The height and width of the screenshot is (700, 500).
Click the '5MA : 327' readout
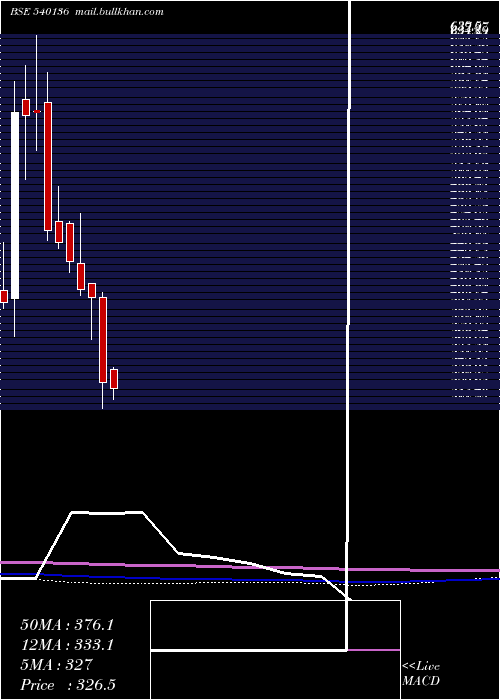56,665
